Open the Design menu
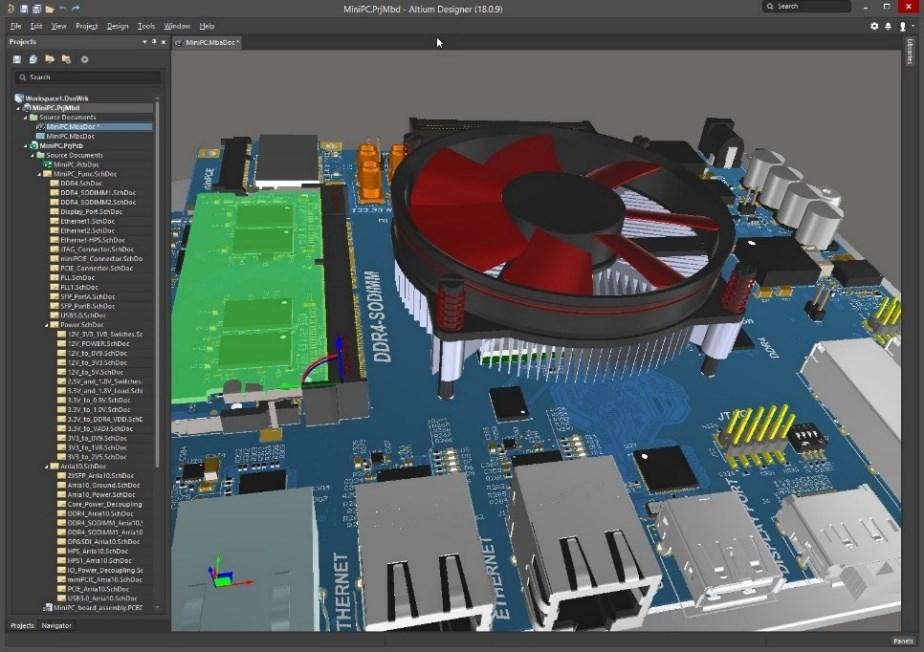 117,26
